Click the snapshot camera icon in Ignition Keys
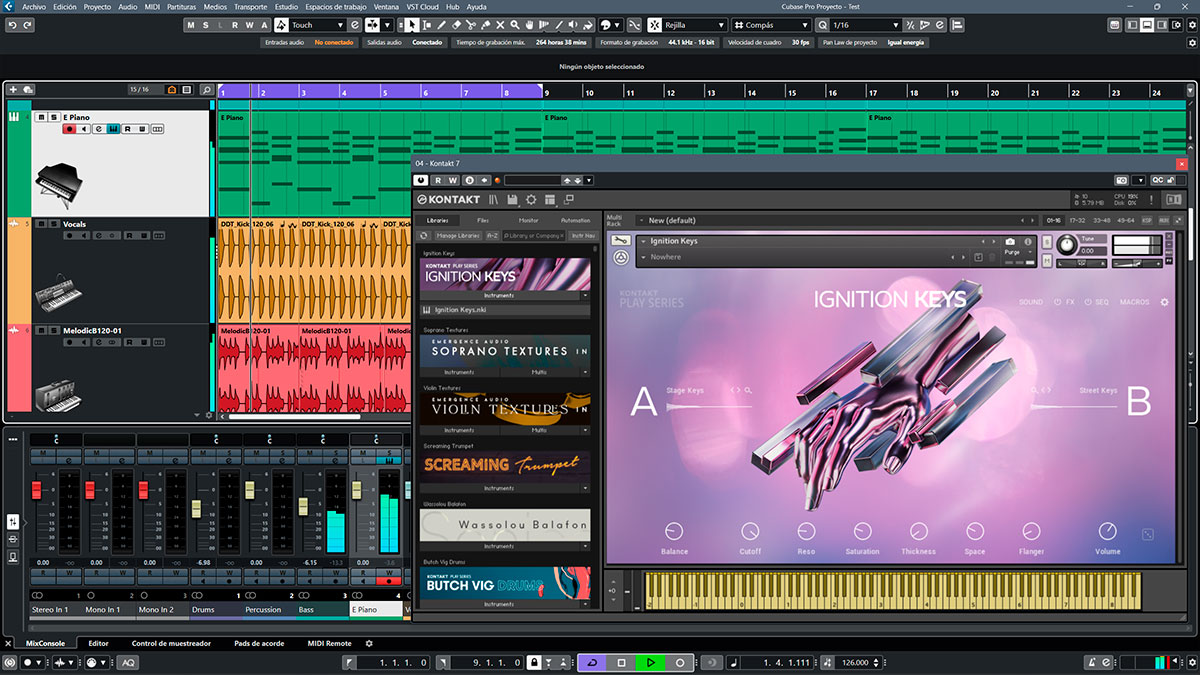The image size is (1200, 675). [1010, 241]
